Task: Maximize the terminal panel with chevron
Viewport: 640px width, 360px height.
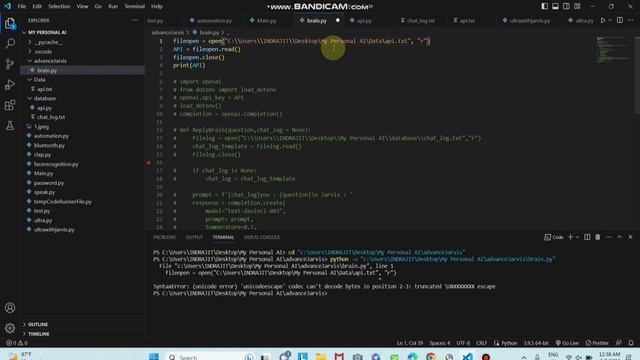Action: coord(620,237)
